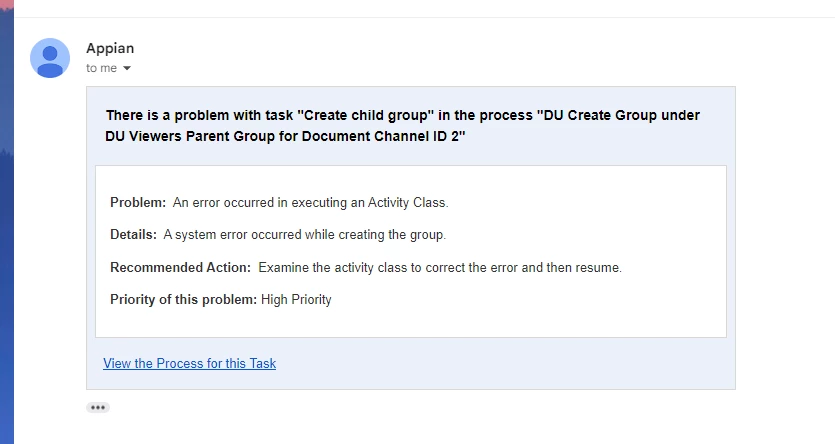Click the "Priority of this problem:" label
The width and height of the screenshot is (835, 444).
pyautogui.click(x=183, y=299)
